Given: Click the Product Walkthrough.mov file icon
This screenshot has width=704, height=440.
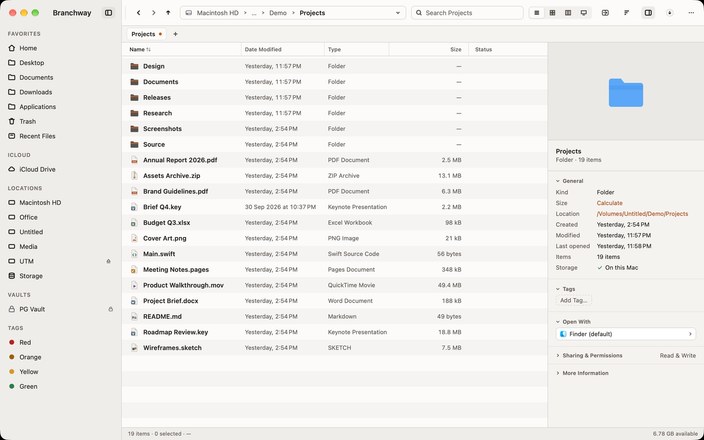Looking at the screenshot, I should point(134,285).
